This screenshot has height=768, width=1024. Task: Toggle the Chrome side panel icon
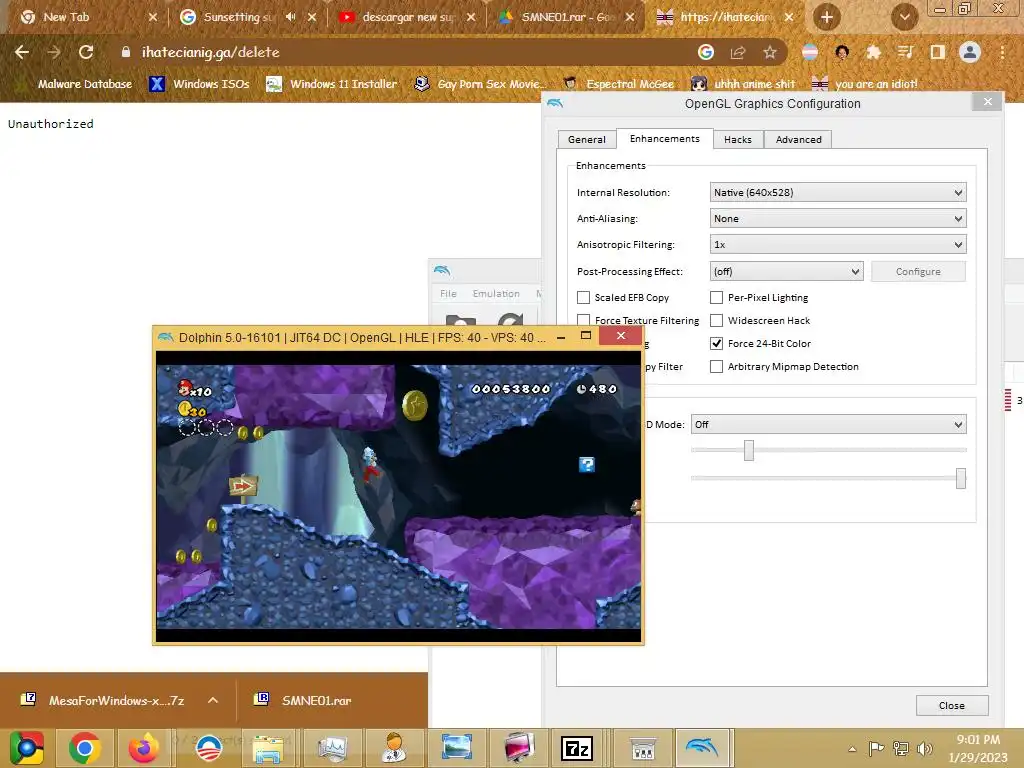pyautogui.click(x=938, y=52)
